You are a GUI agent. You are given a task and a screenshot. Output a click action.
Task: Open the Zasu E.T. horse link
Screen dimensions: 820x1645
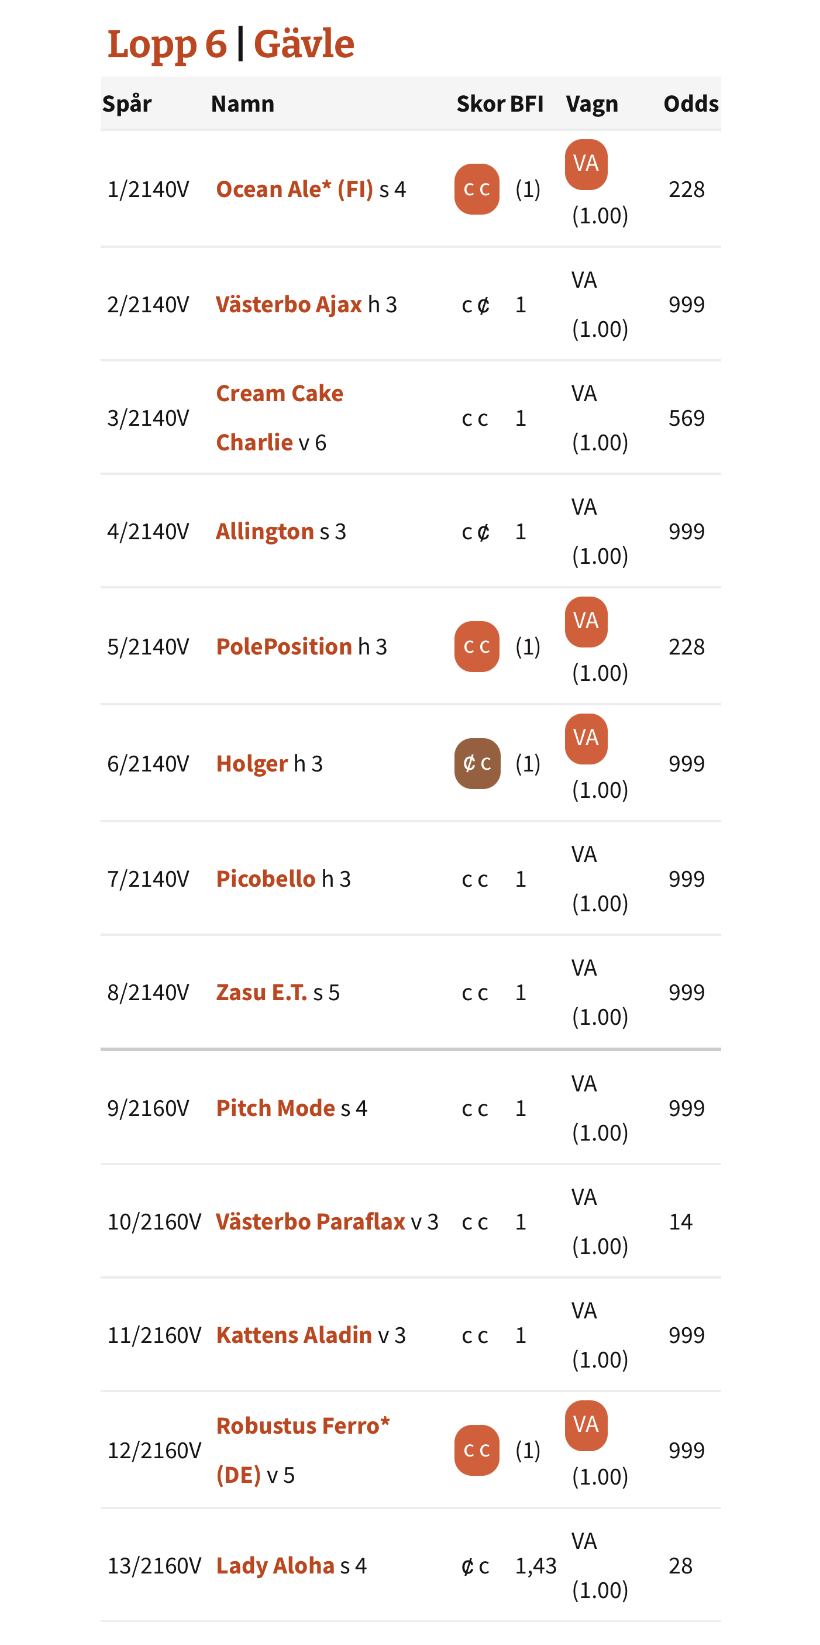point(262,992)
